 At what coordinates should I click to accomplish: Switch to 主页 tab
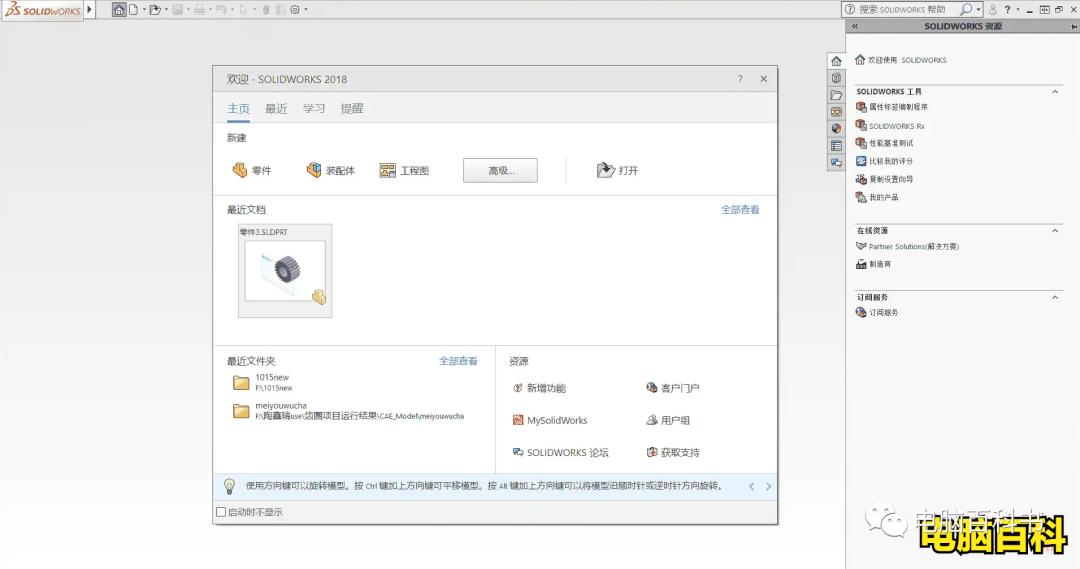[238, 109]
